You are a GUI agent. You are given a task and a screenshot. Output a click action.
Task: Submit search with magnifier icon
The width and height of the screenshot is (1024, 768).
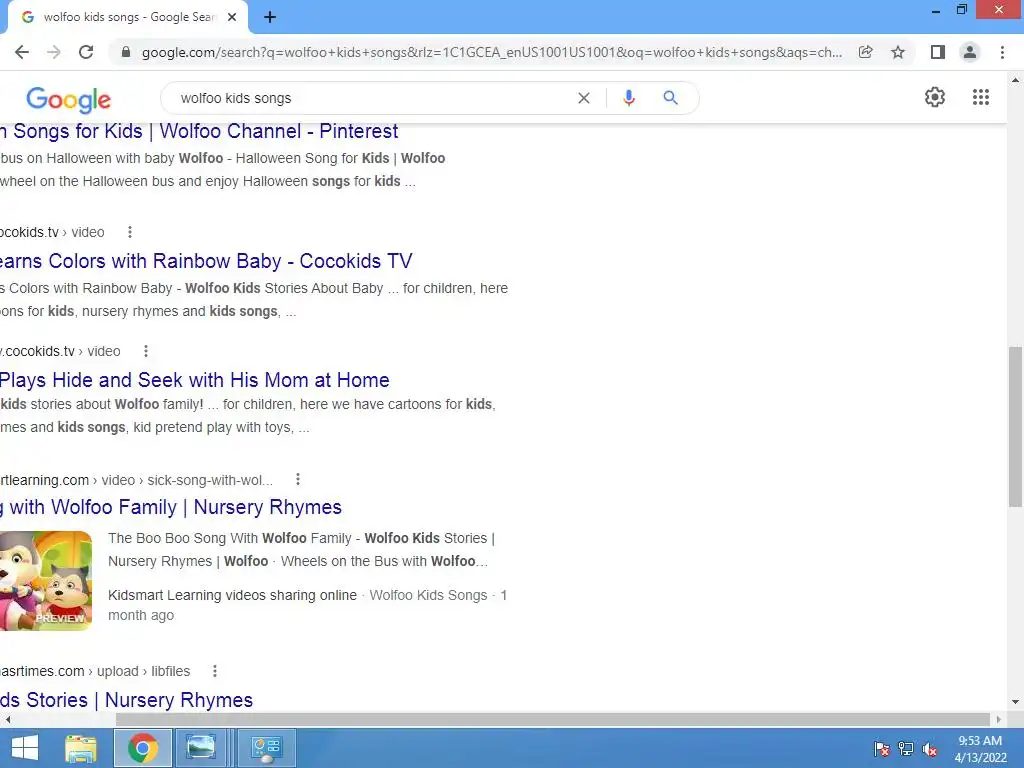tap(670, 98)
